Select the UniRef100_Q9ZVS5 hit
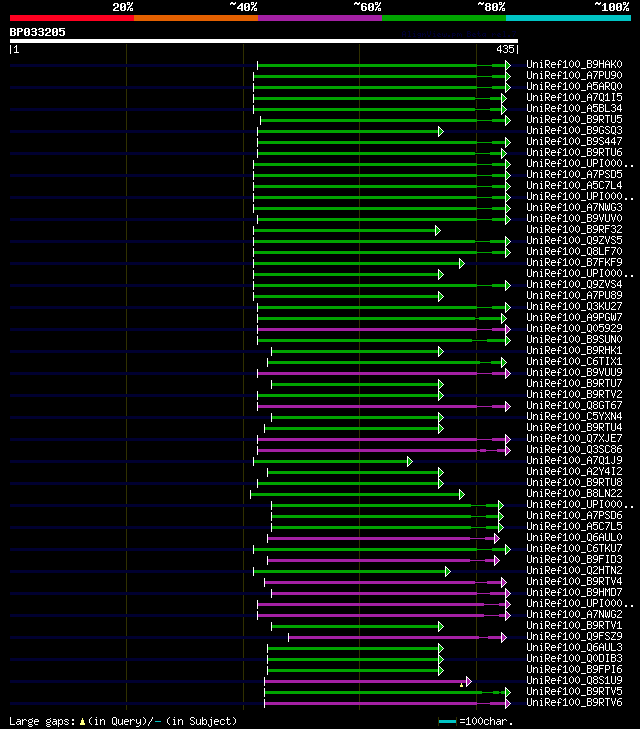Screen dimensions: 640x729 click(574, 240)
